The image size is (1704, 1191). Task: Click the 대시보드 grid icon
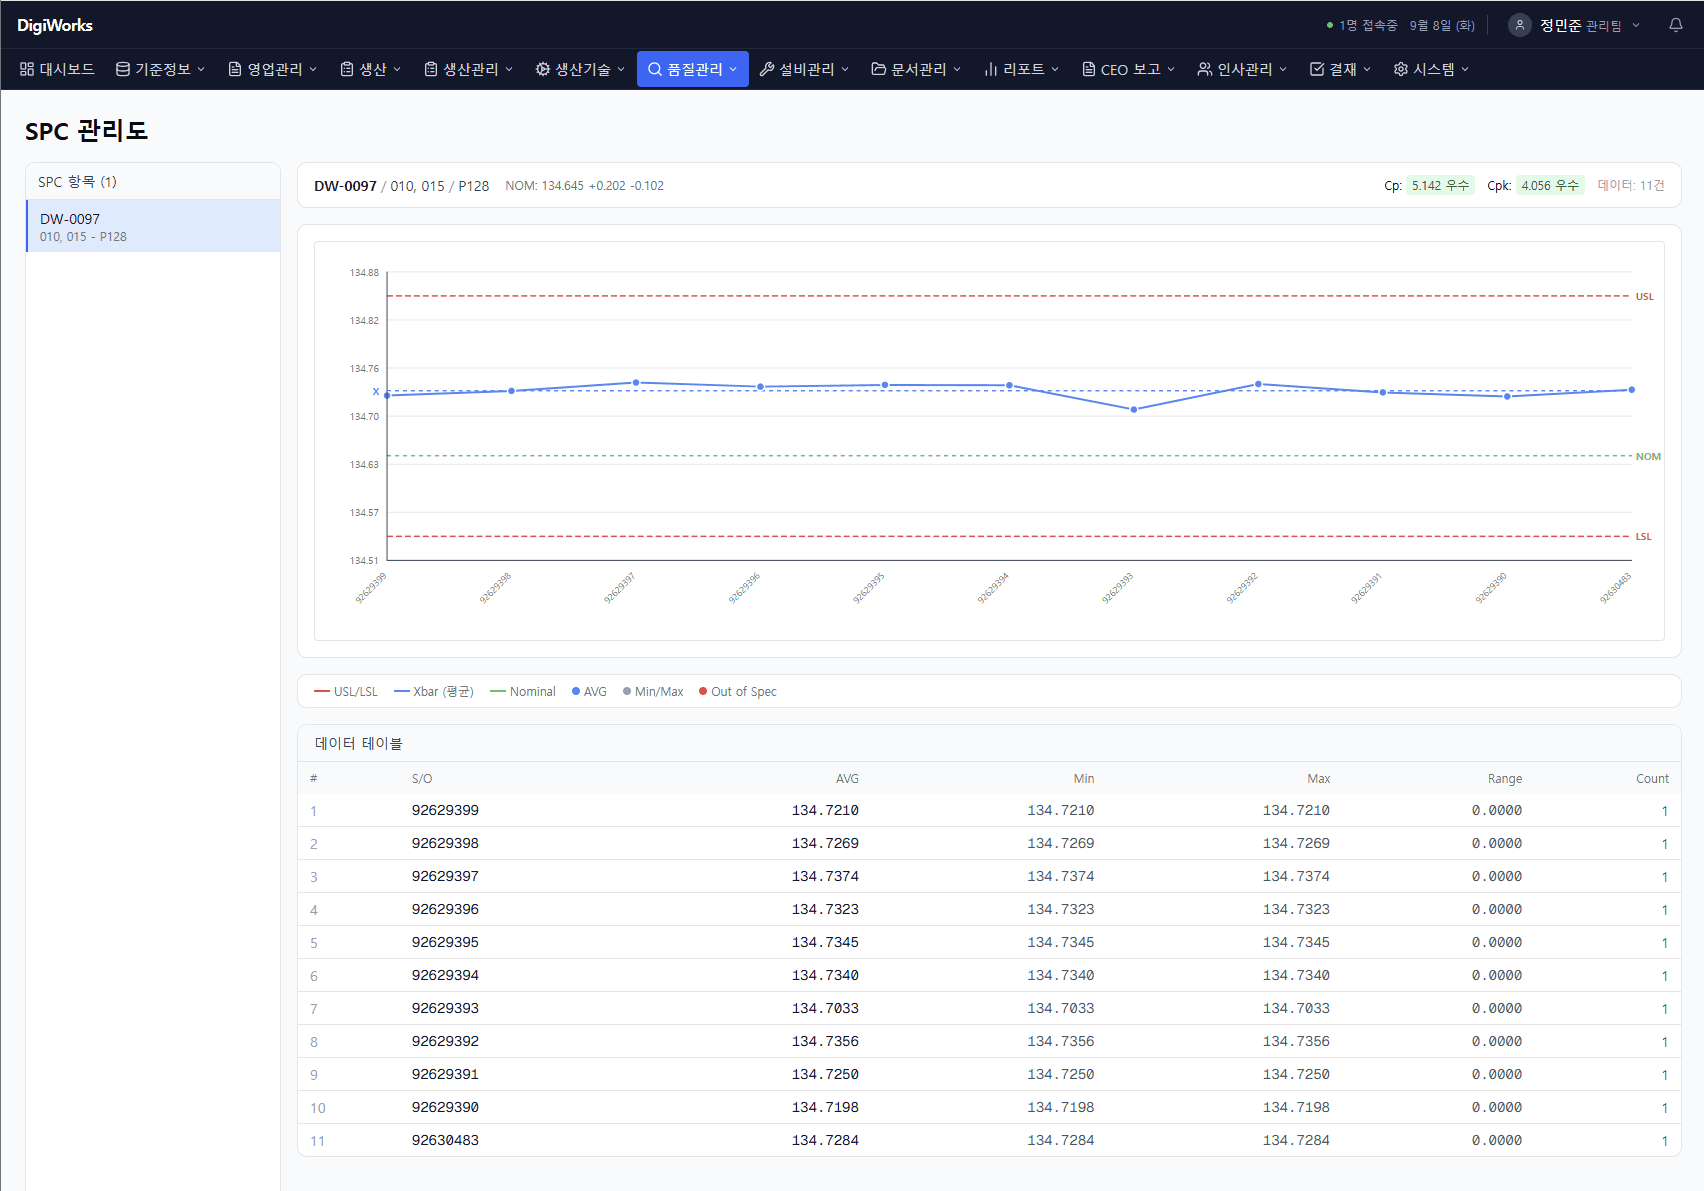tap(27, 69)
